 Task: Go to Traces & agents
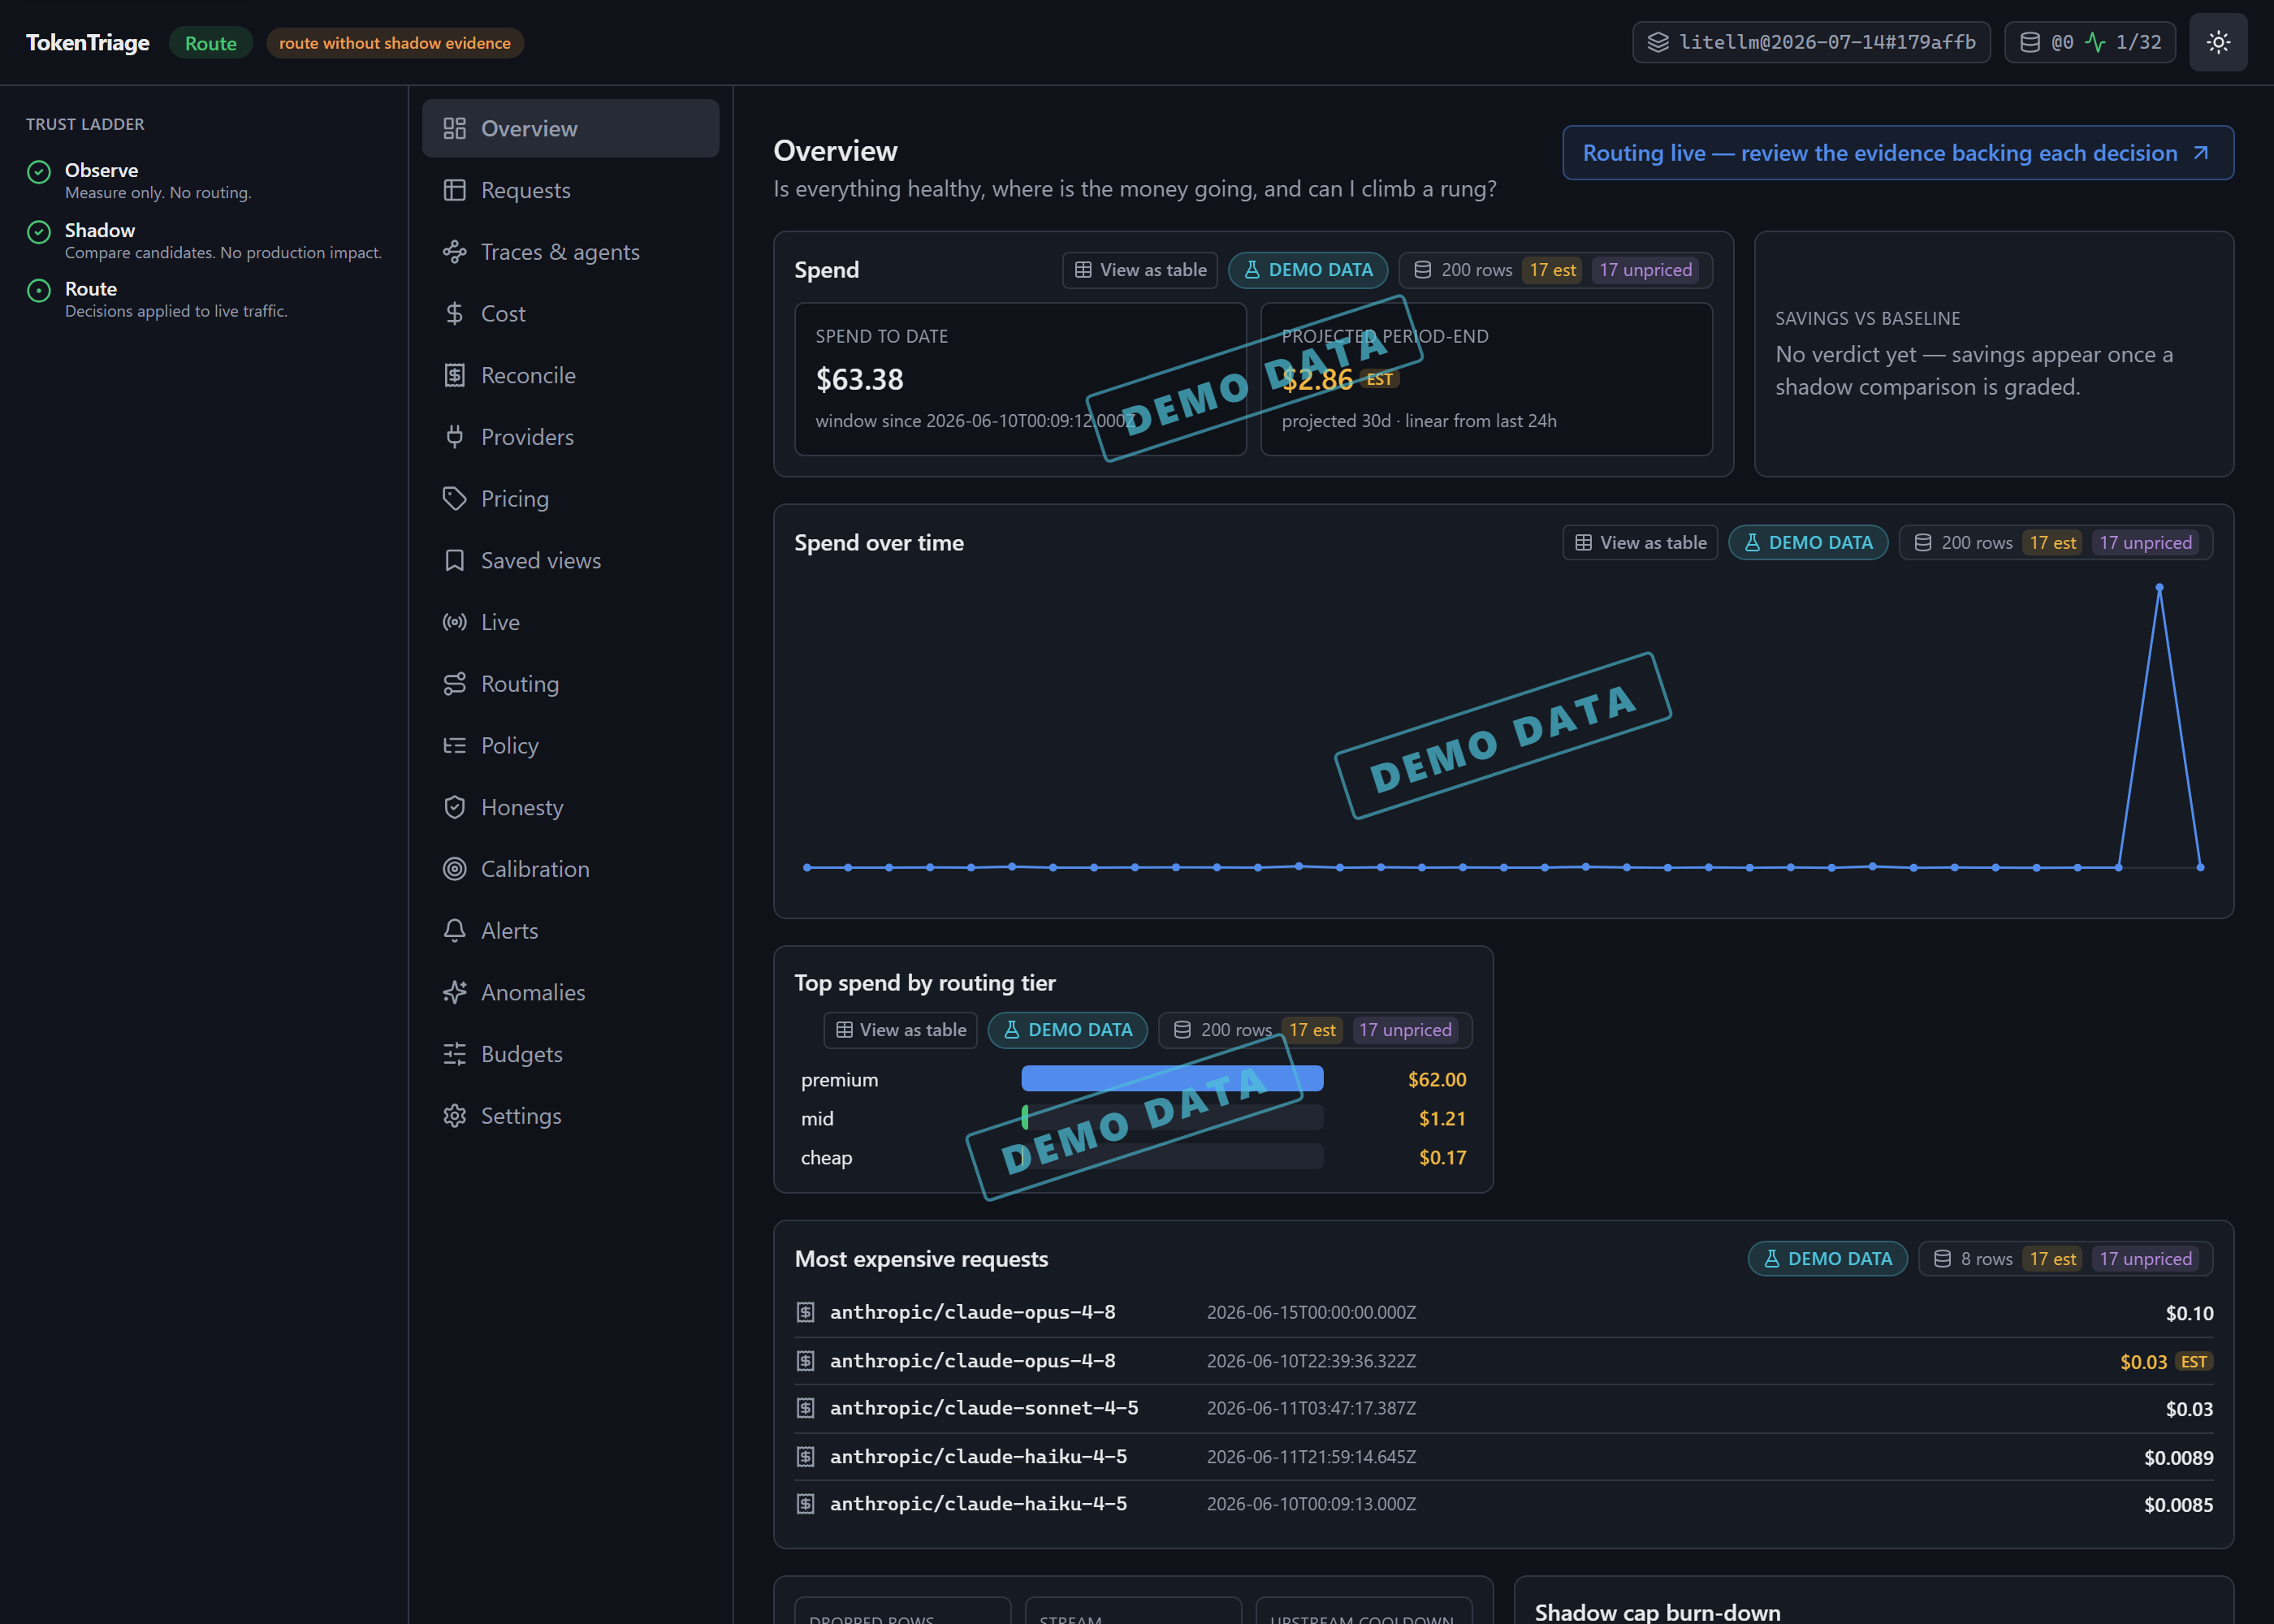[570, 252]
